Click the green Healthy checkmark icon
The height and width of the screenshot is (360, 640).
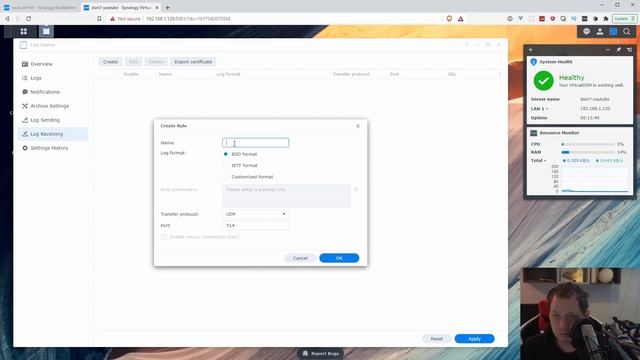544,81
